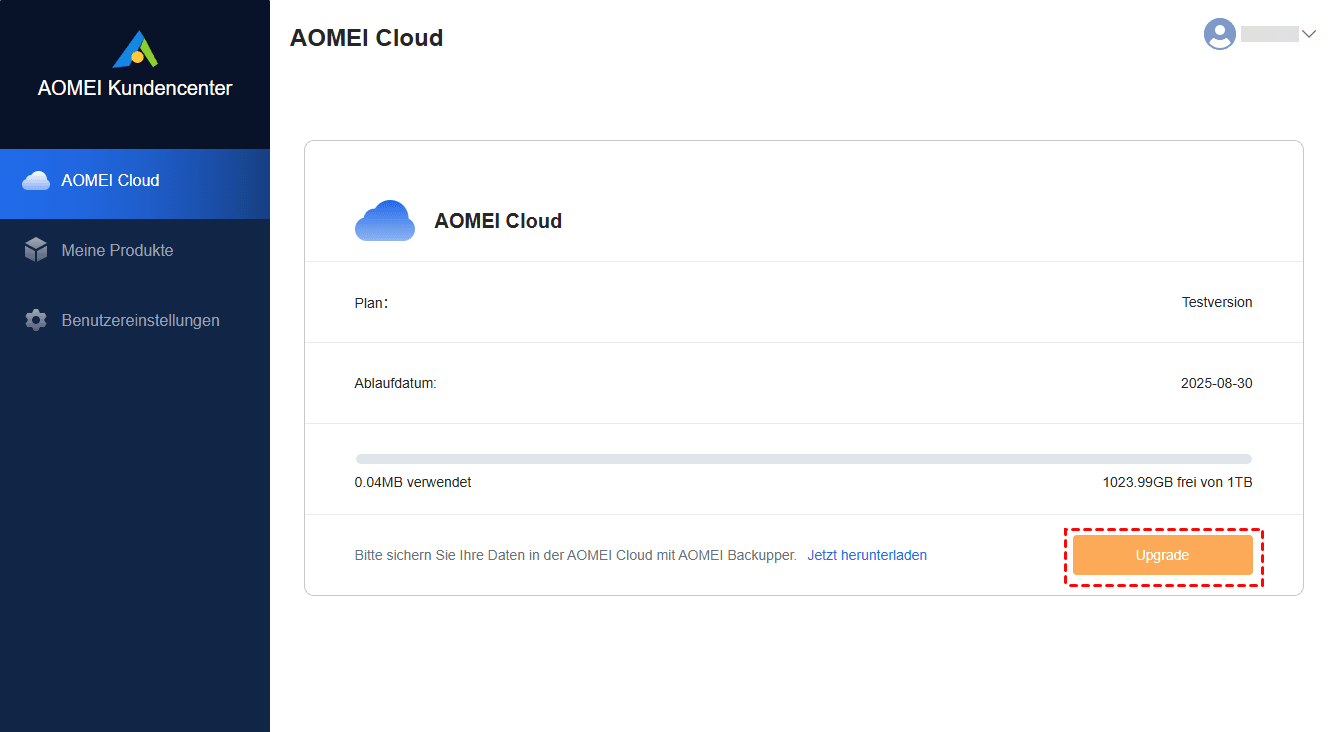Click the 1023.99GB frei von 1TB text
This screenshot has height=732, width=1337.
[1177, 482]
